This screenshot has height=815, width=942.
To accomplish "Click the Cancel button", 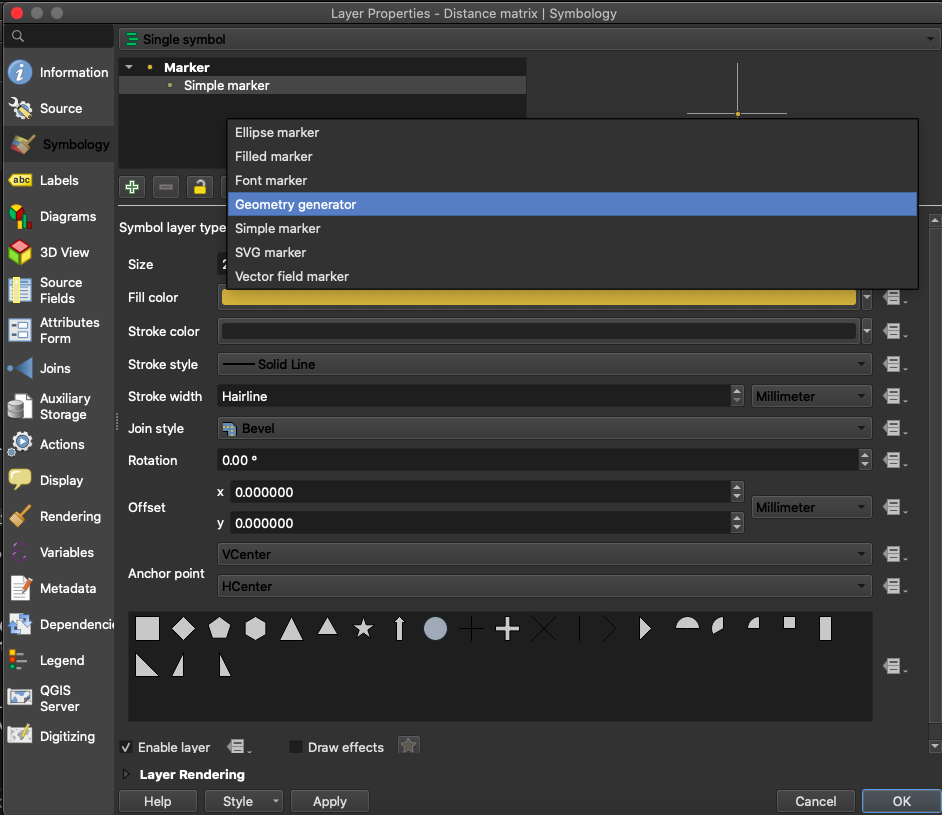I will tap(815, 801).
